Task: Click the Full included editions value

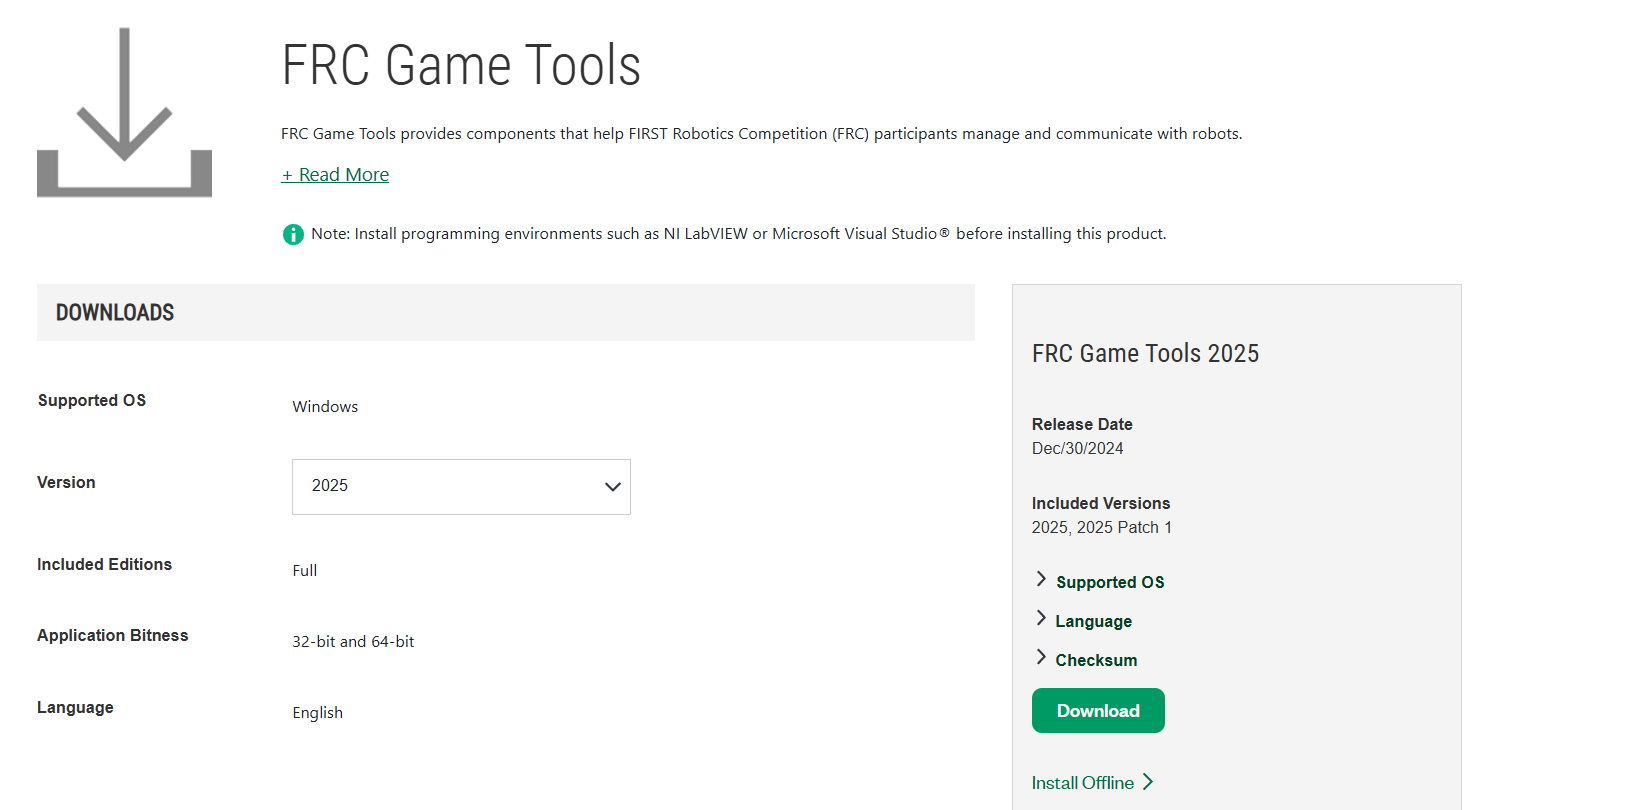Action: tap(305, 571)
